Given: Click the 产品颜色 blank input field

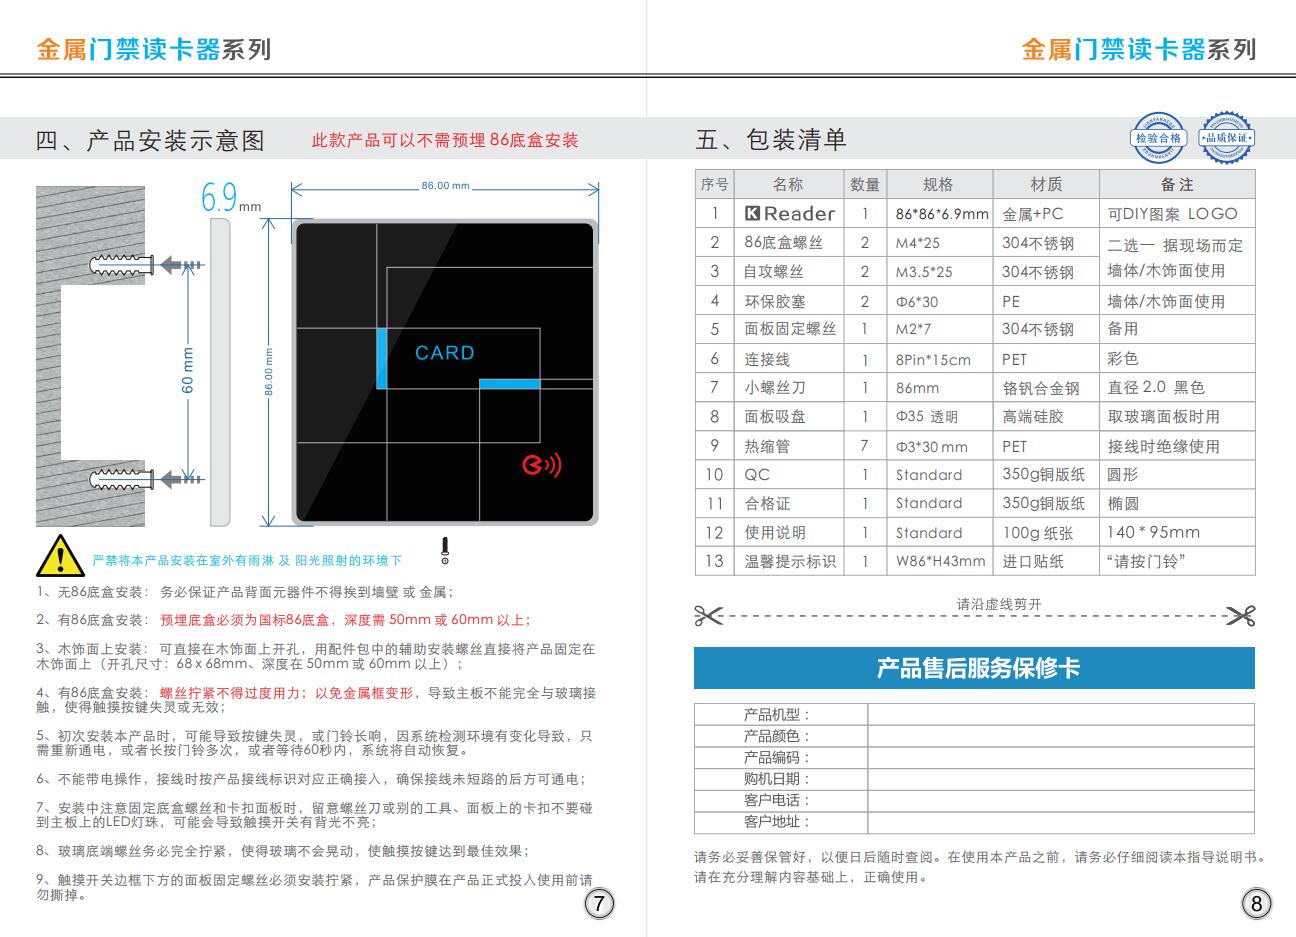Looking at the screenshot, I should coord(1061,736).
